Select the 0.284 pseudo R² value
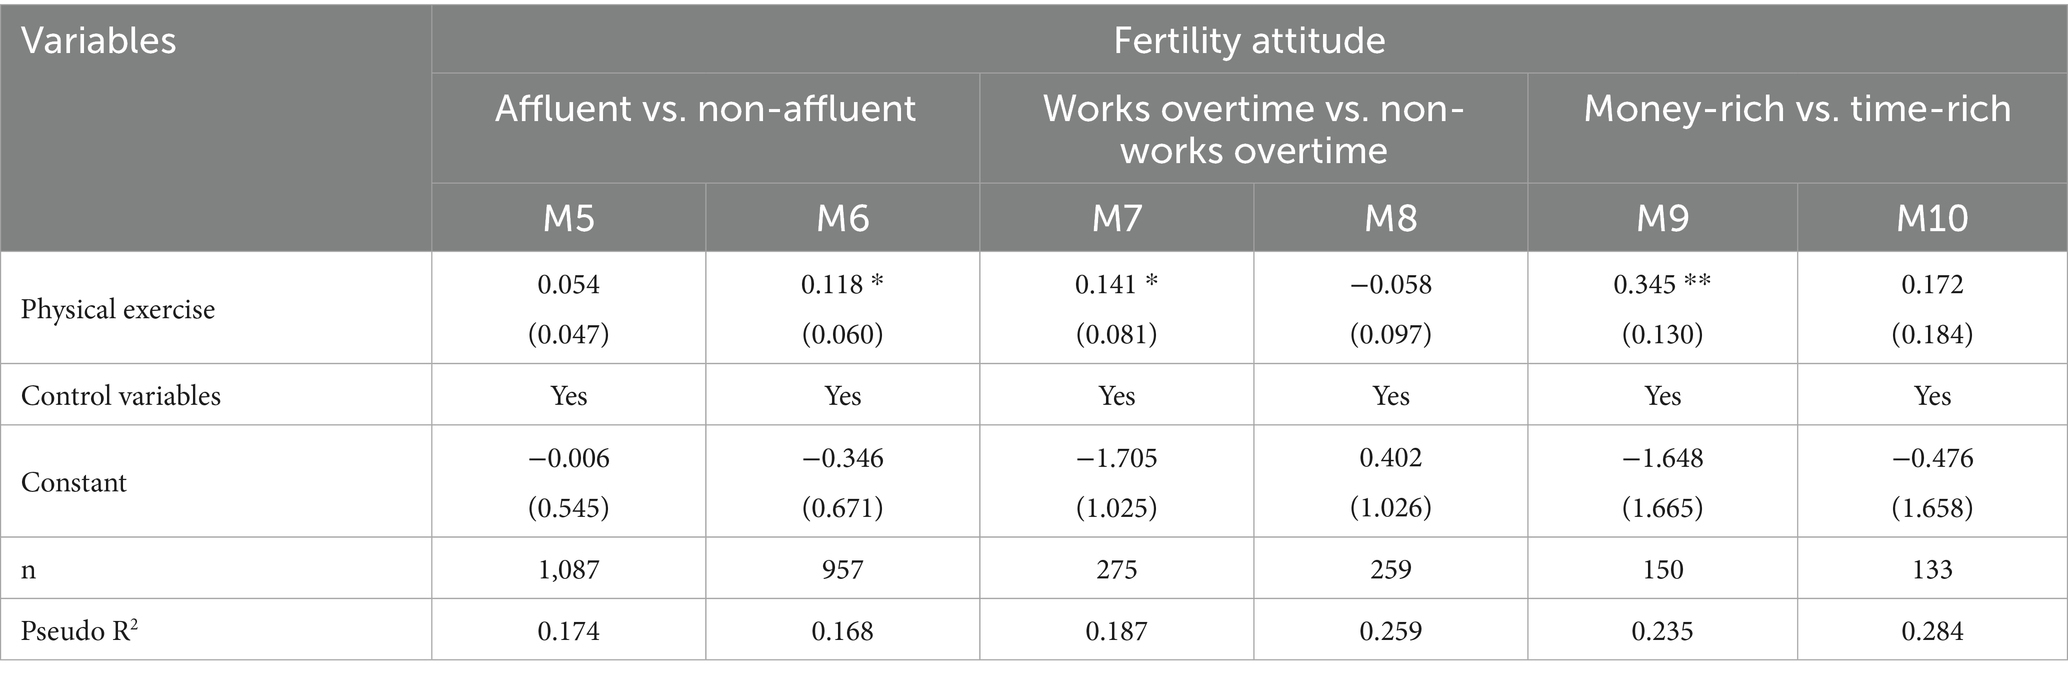This screenshot has width=2068, height=678. click(x=1932, y=631)
